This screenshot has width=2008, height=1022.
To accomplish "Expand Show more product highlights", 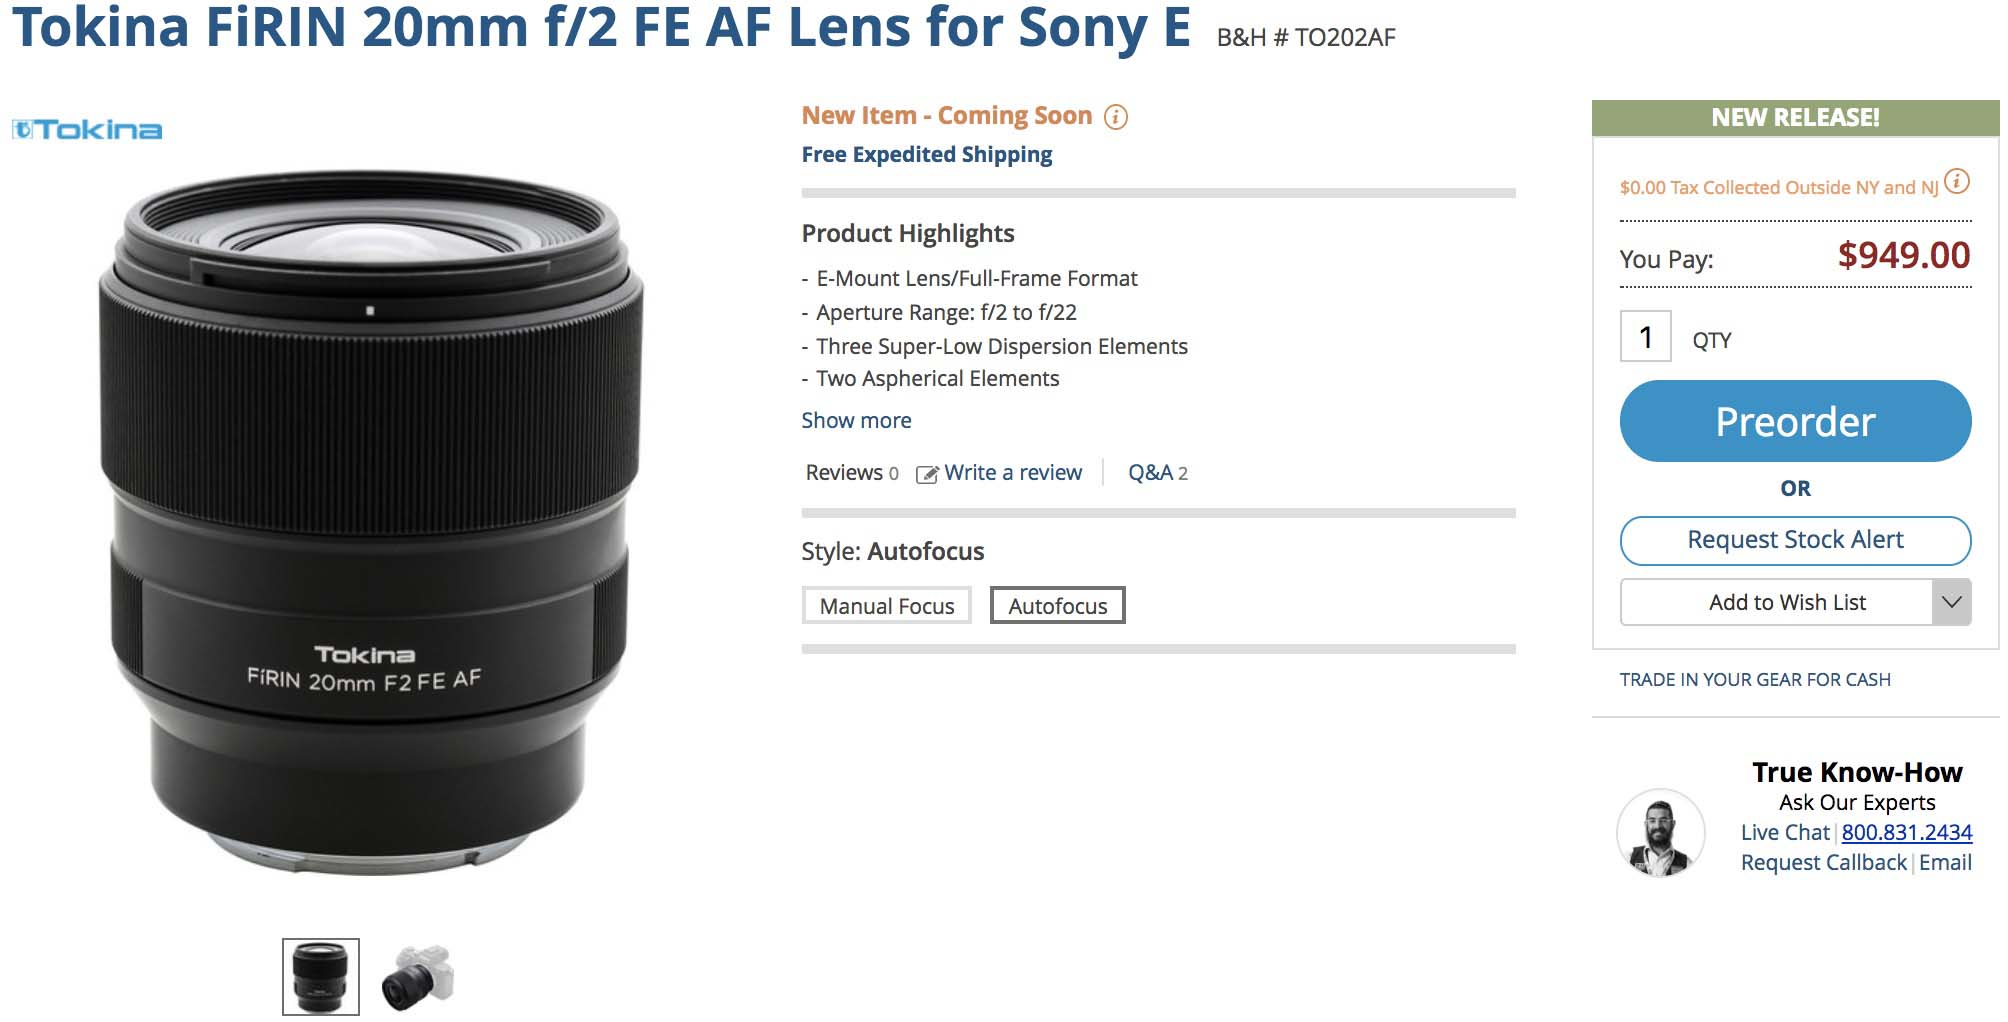I will (856, 420).
